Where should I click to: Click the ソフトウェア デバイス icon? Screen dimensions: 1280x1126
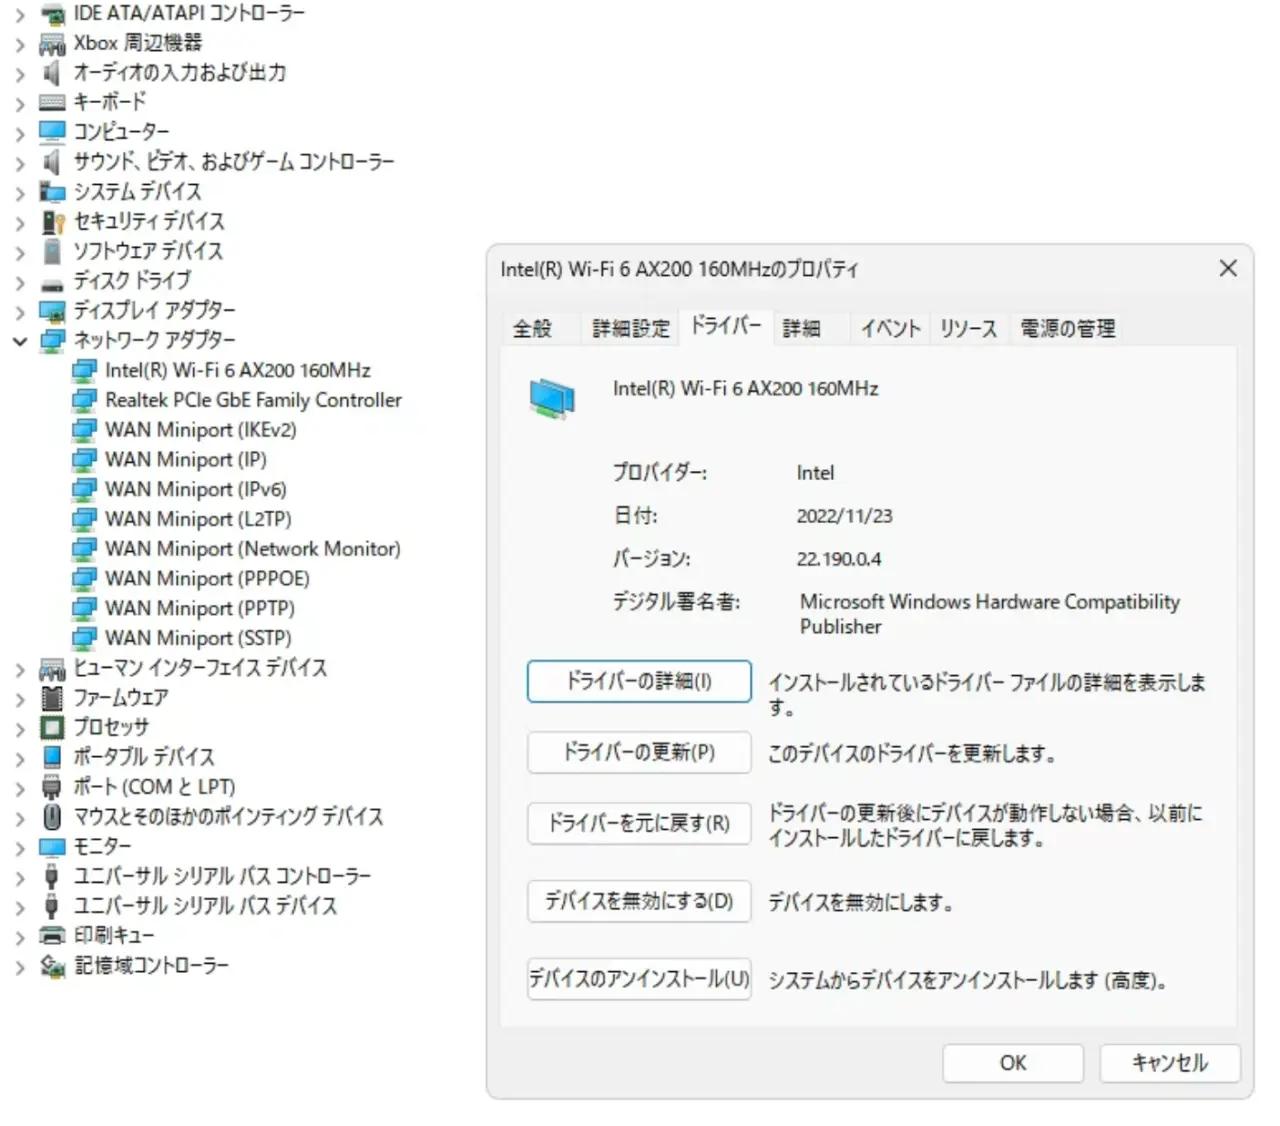(x=52, y=251)
